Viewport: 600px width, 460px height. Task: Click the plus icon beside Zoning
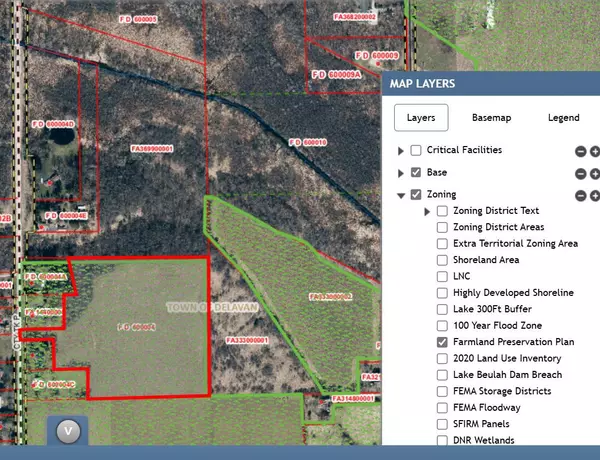pyautogui.click(x=595, y=196)
